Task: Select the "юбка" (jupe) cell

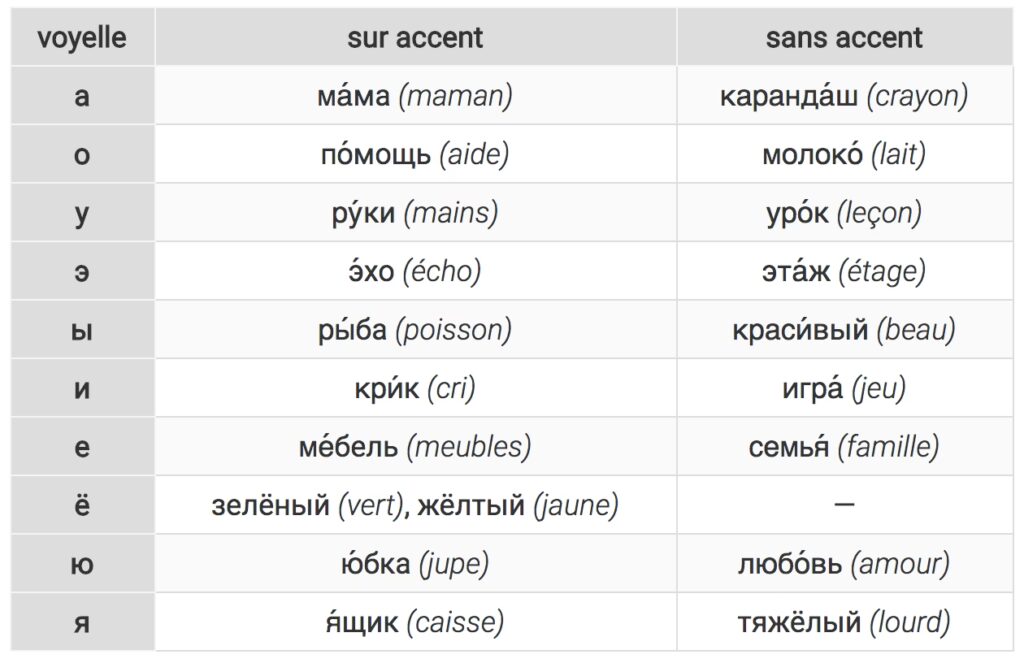Action: 415,564
